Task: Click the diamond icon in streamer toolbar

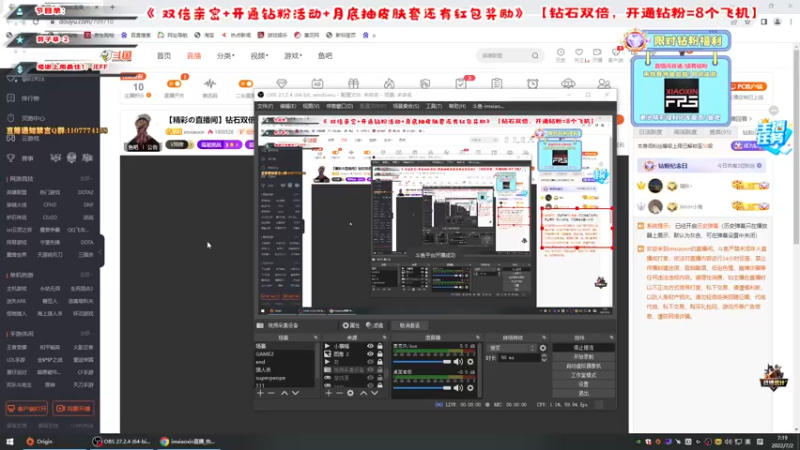Action: coord(282,83)
